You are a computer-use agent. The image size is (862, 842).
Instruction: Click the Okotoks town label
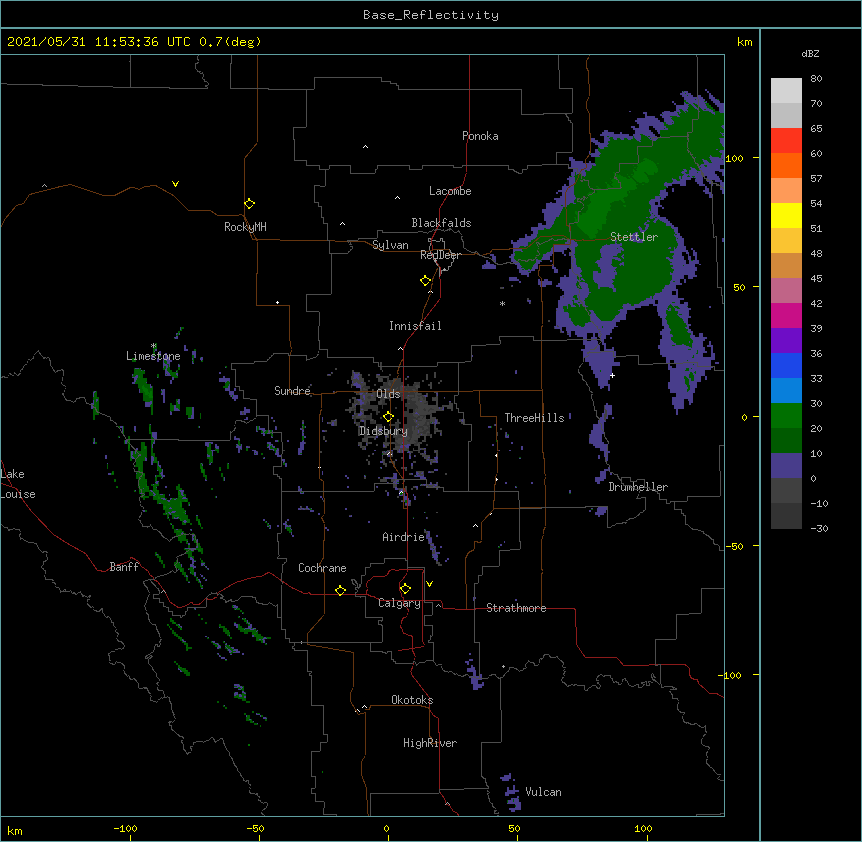click(412, 700)
